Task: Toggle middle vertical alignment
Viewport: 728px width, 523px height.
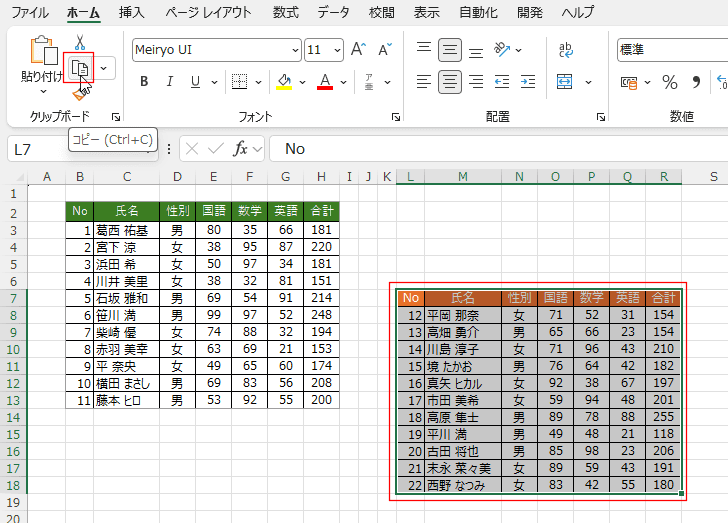Action: pos(449,50)
